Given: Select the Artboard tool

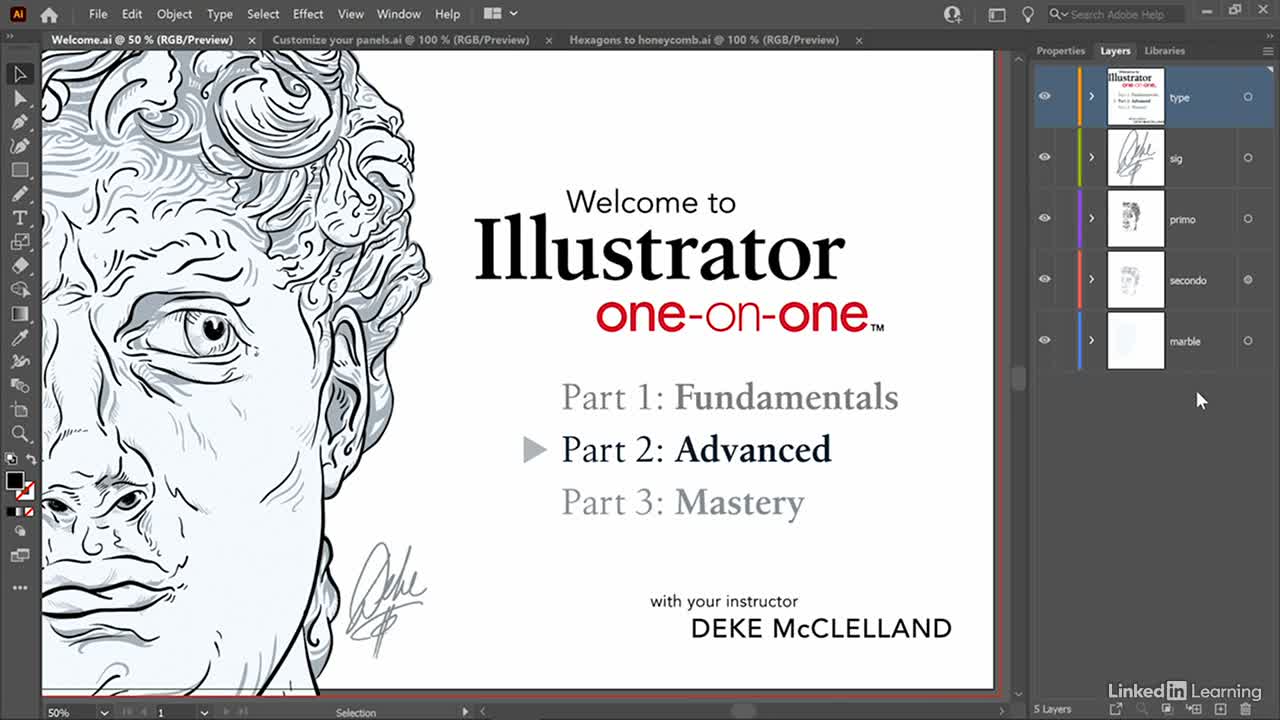Looking at the screenshot, I should point(19,410).
